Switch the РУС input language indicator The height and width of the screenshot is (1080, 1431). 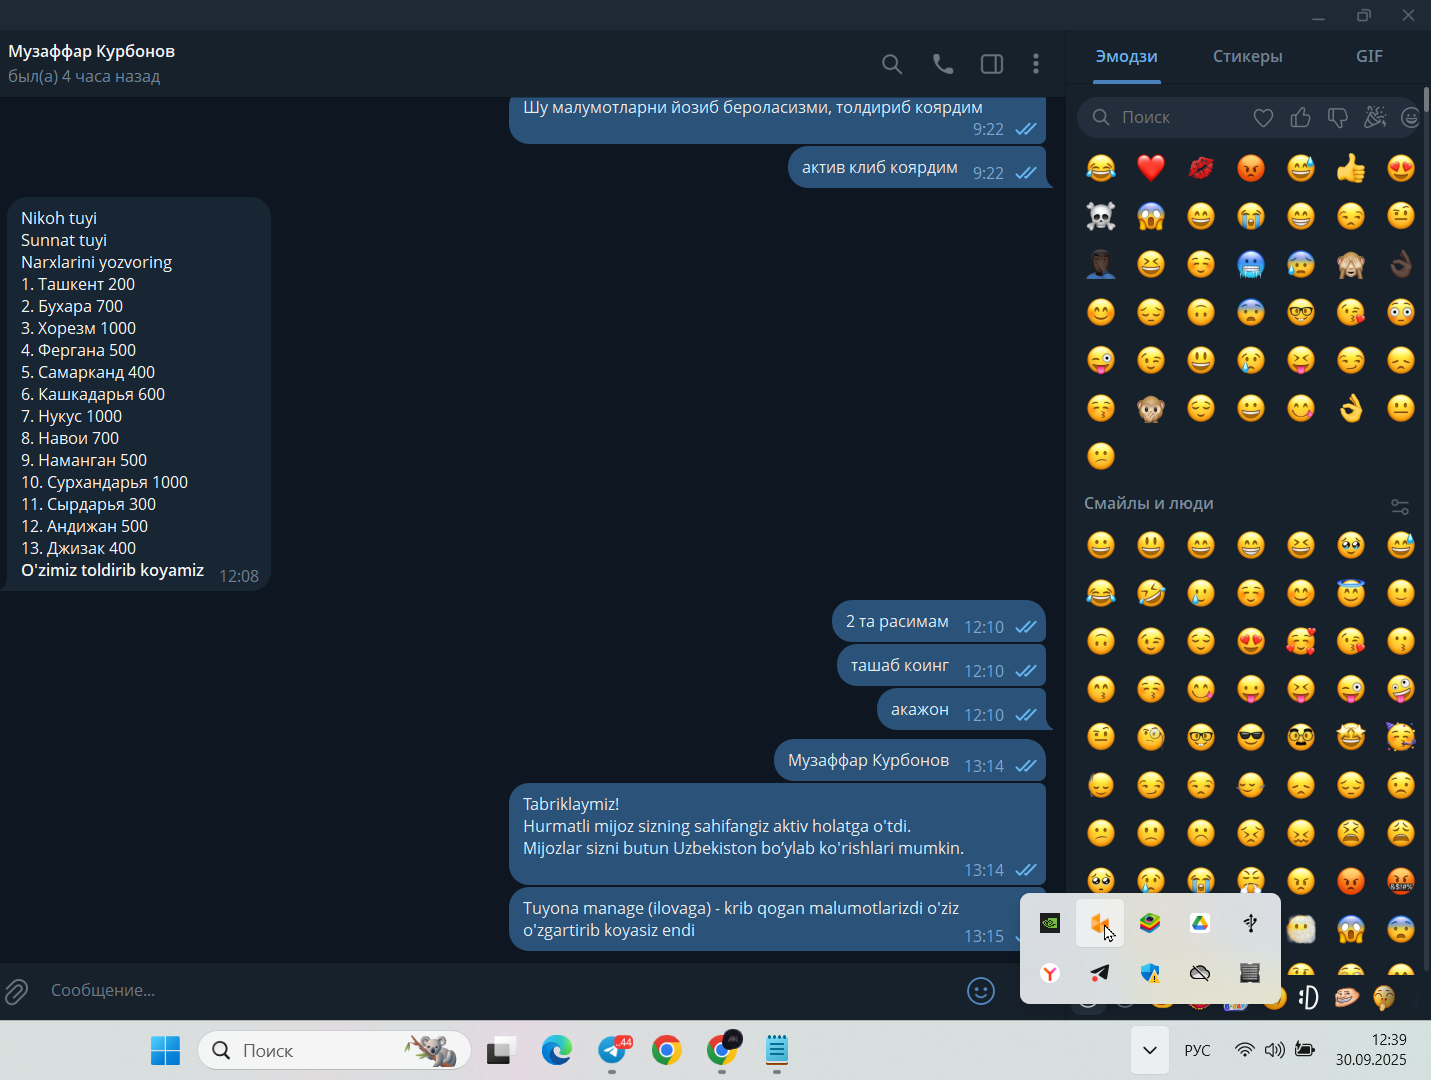tap(1197, 1050)
